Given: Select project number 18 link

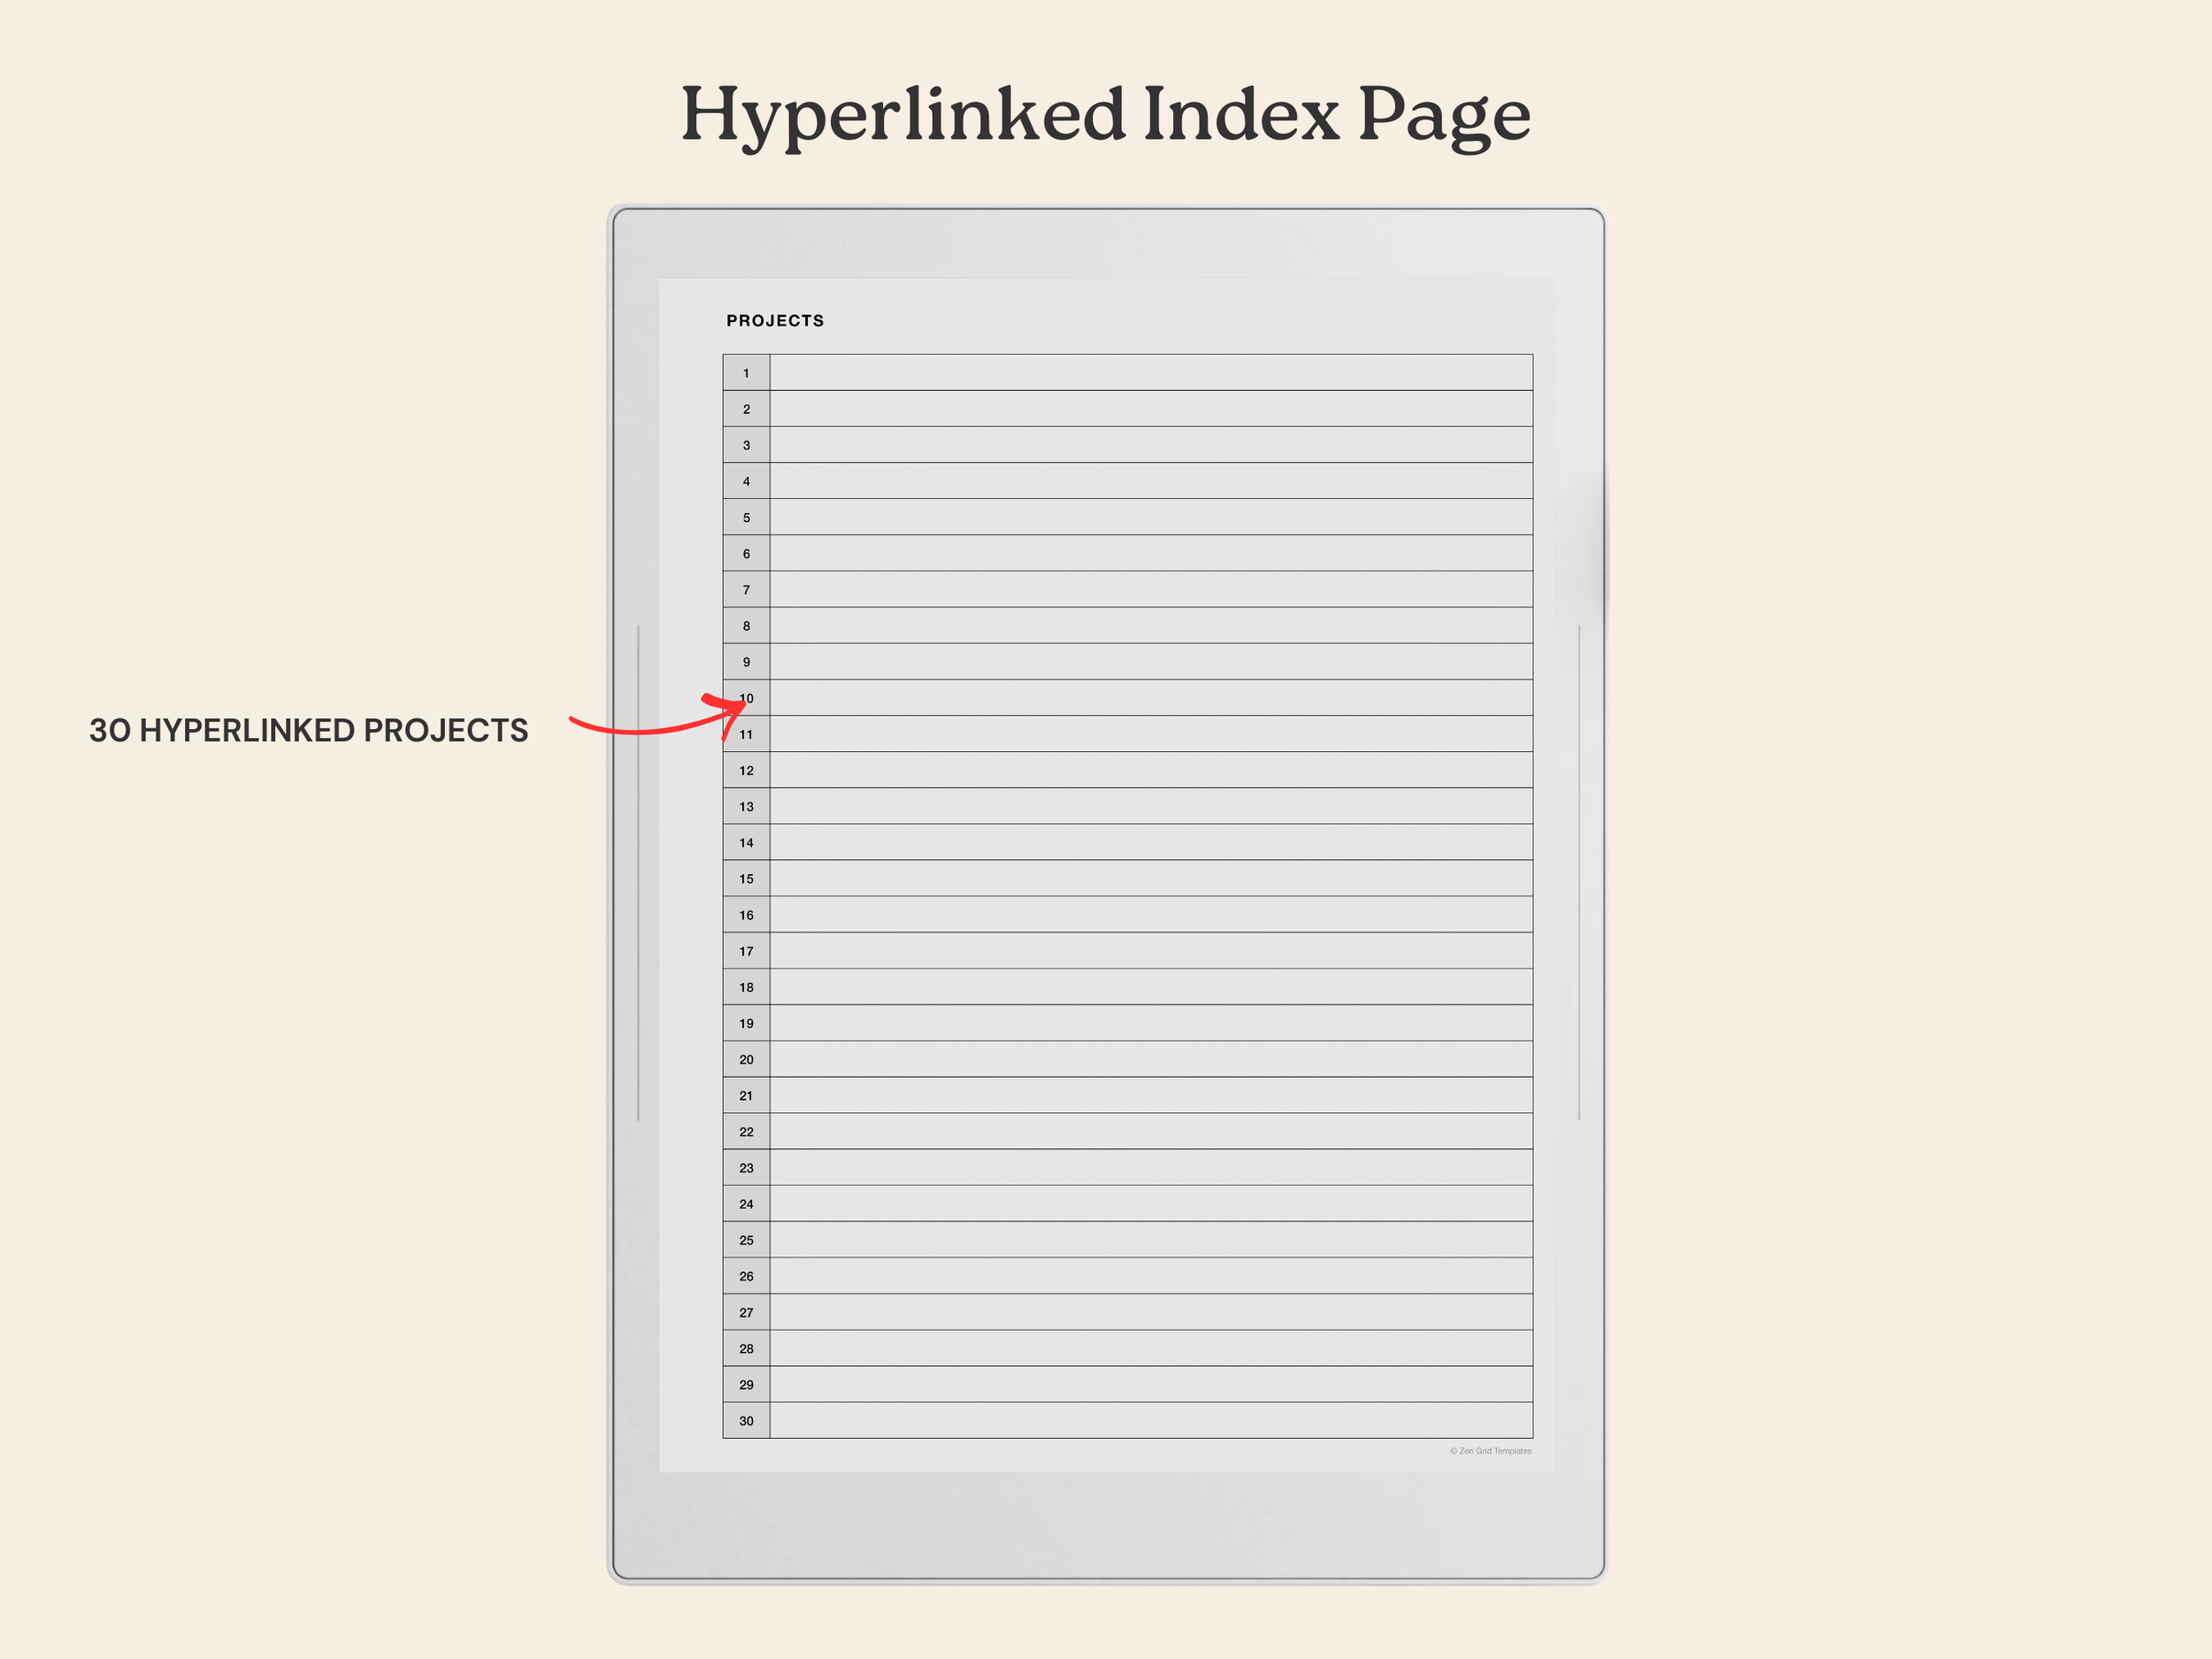Looking at the screenshot, I should [746, 987].
